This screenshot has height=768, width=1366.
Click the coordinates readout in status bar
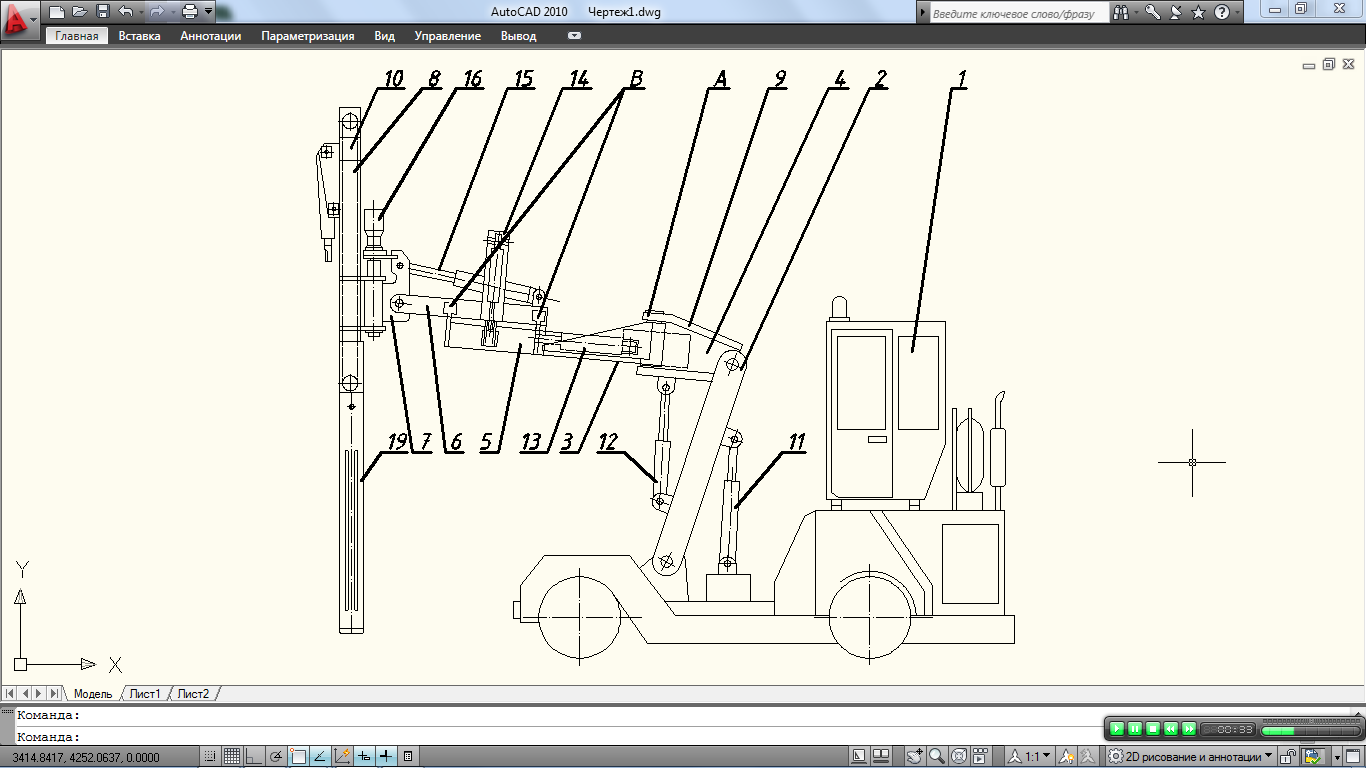pos(86,758)
